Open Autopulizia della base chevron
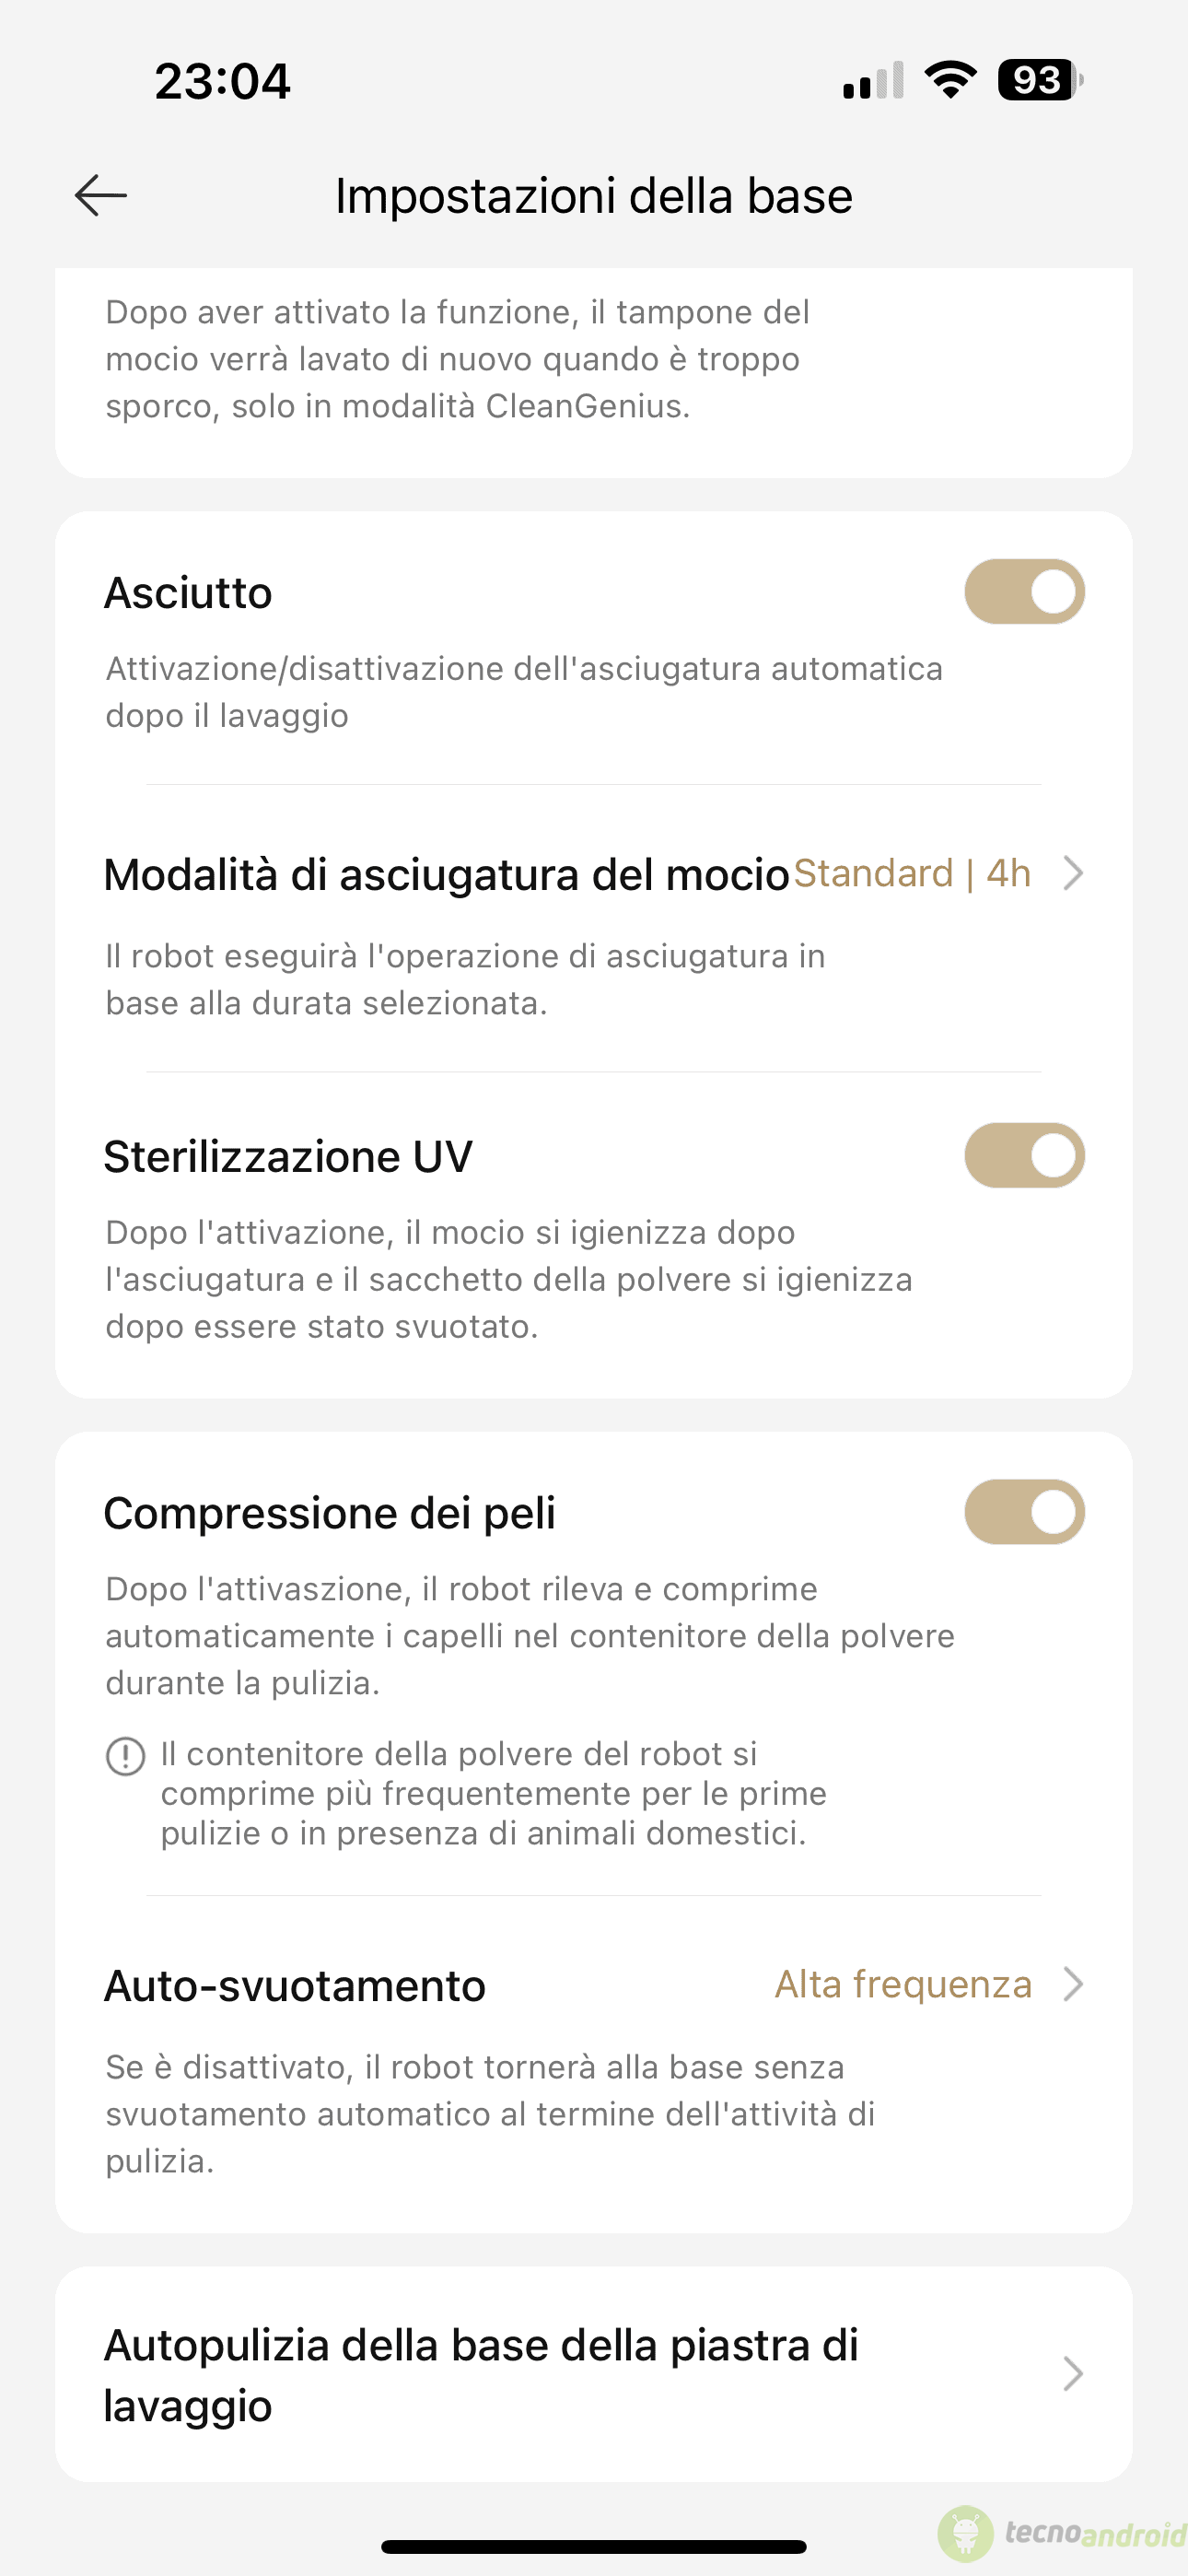This screenshot has height=2576, width=1188. pyautogui.click(x=1073, y=2374)
